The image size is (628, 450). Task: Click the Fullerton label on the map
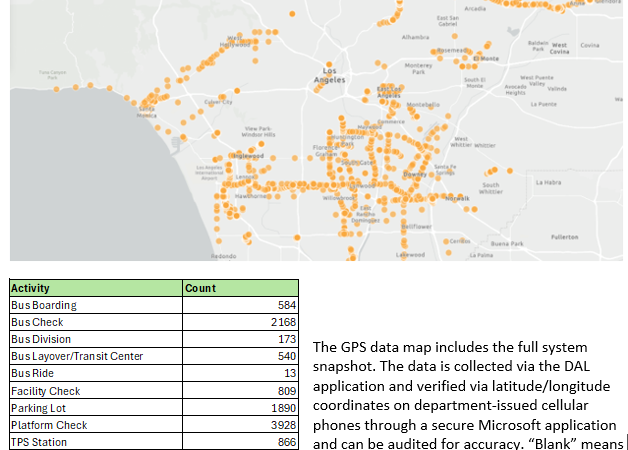565,236
